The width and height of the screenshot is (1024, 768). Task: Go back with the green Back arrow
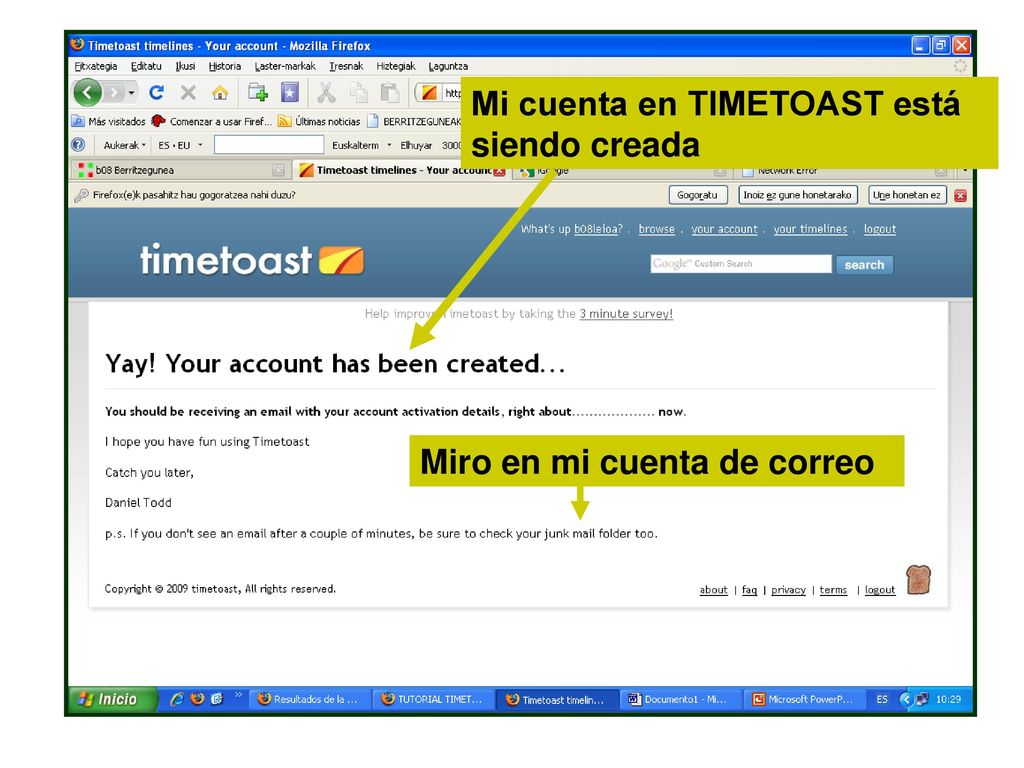[x=88, y=93]
